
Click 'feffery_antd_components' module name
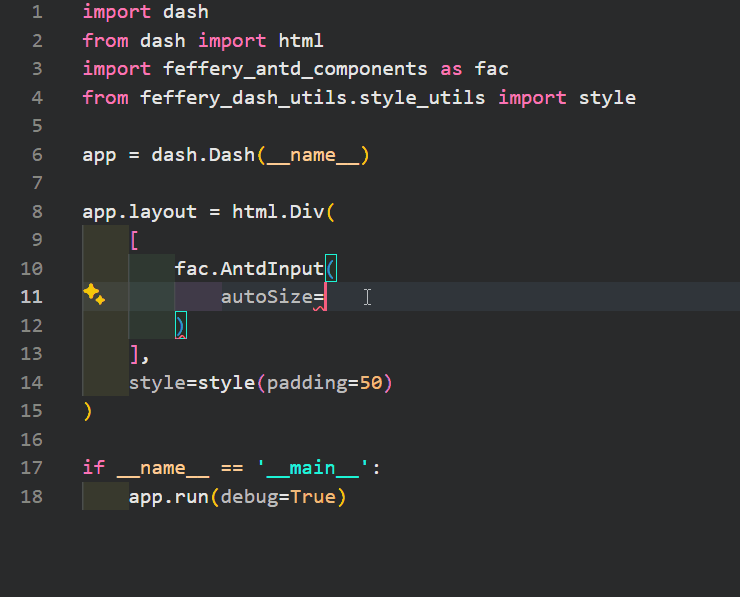(295, 70)
